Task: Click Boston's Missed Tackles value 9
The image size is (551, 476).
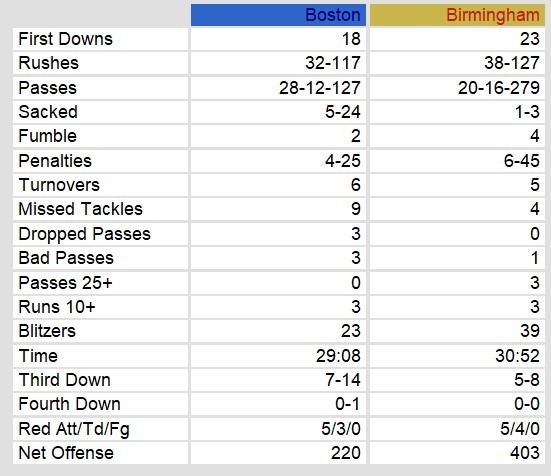Action: (356, 209)
